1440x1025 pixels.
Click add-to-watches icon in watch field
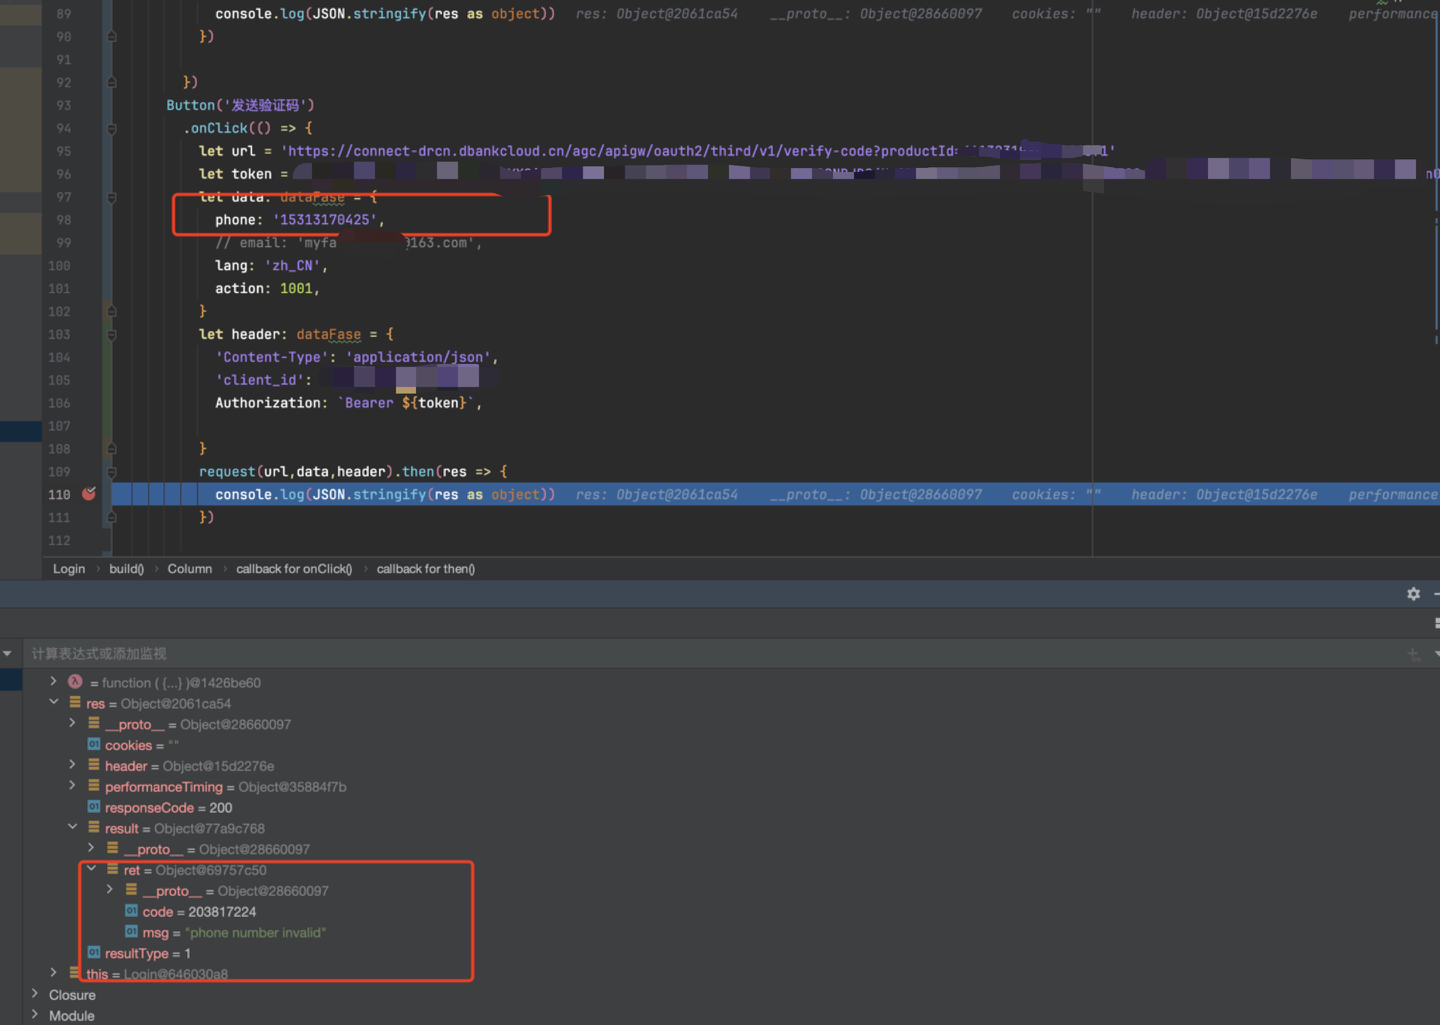tap(1413, 654)
